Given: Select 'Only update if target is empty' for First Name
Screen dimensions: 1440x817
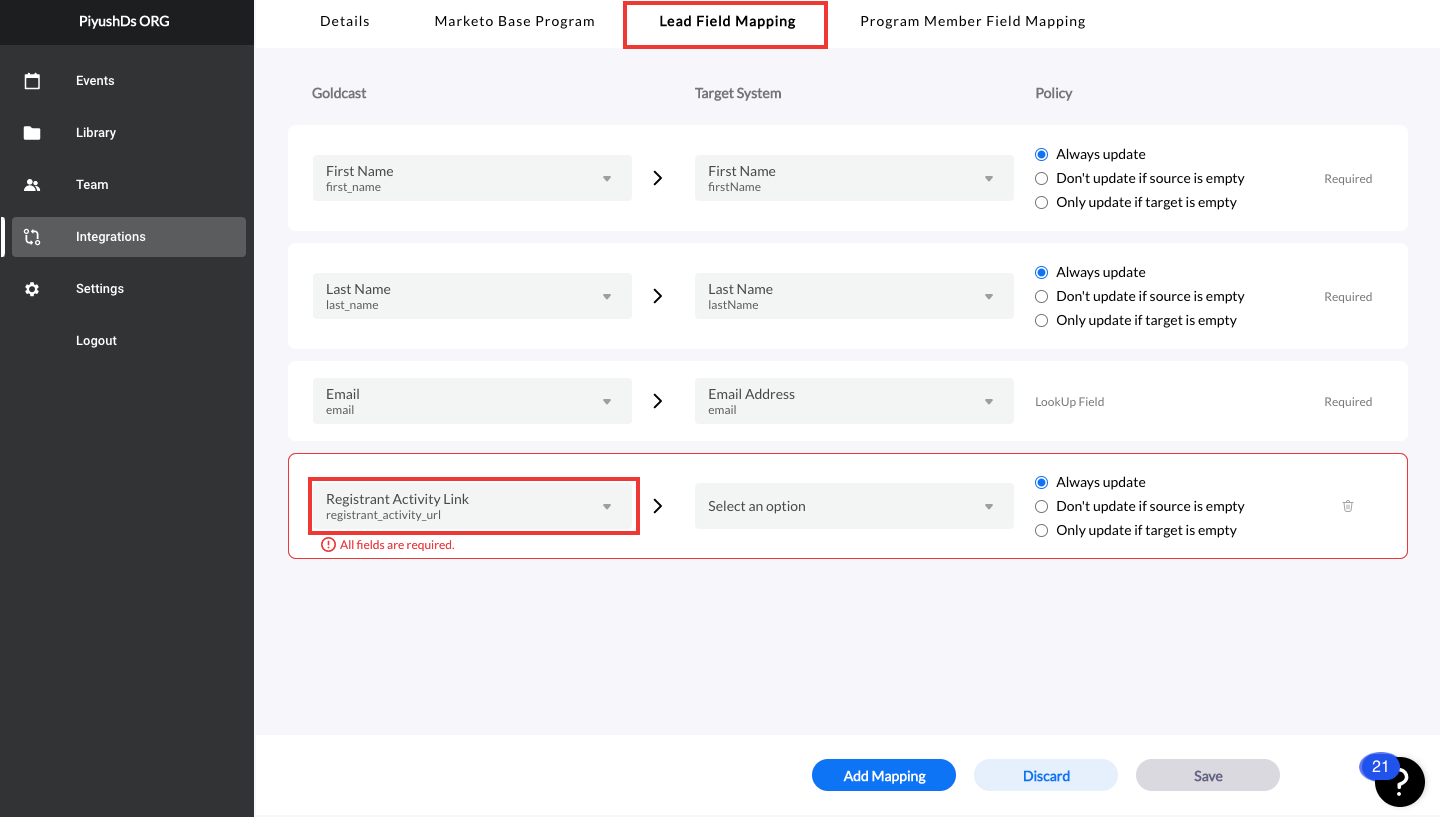Looking at the screenshot, I should tap(1041, 202).
